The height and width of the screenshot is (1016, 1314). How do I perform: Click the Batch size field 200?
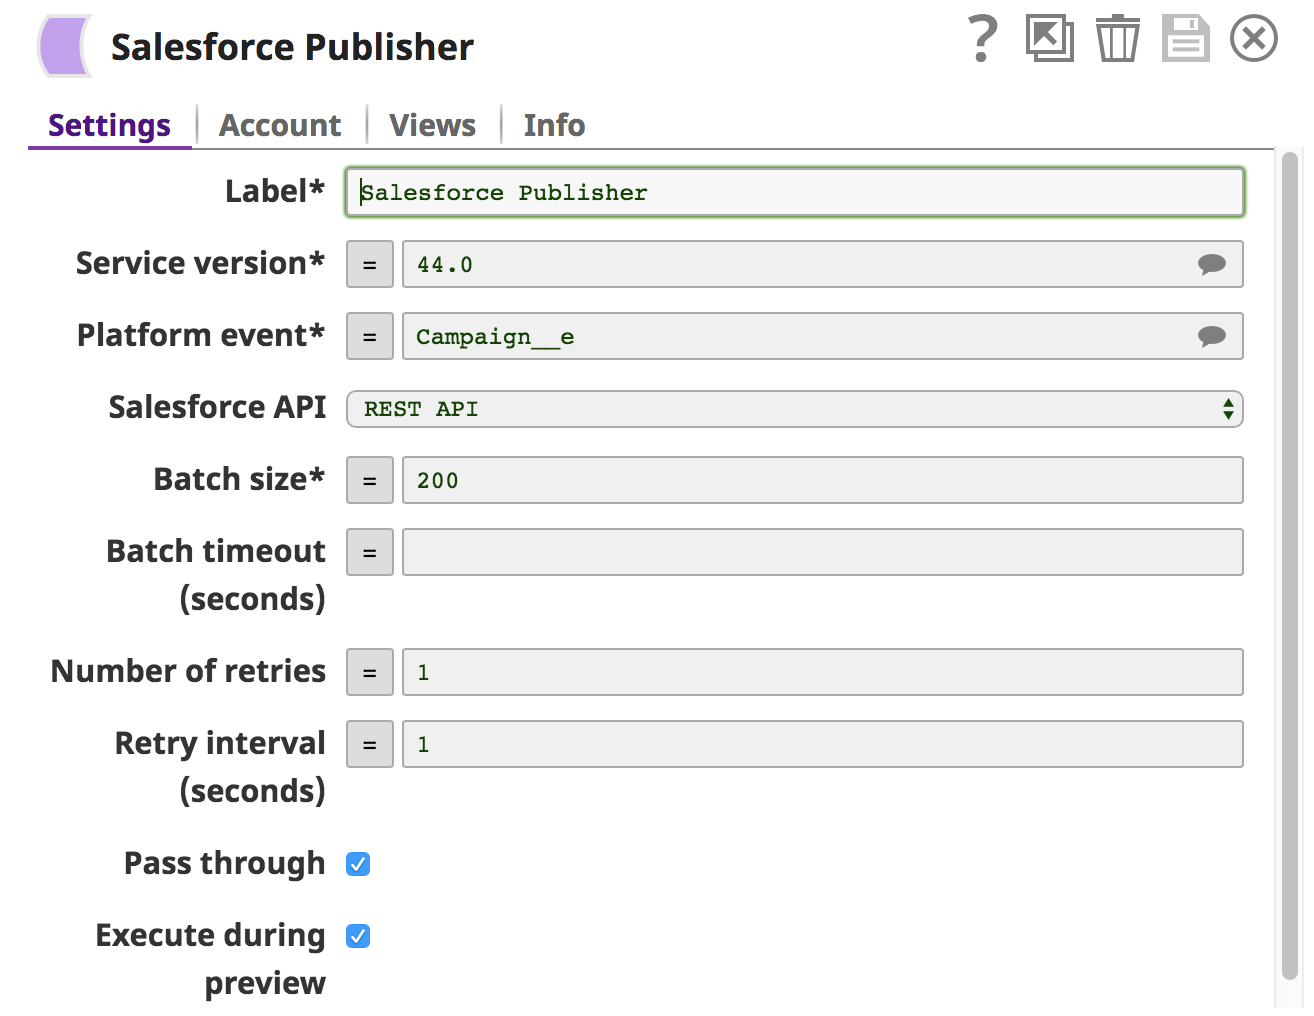[823, 480]
